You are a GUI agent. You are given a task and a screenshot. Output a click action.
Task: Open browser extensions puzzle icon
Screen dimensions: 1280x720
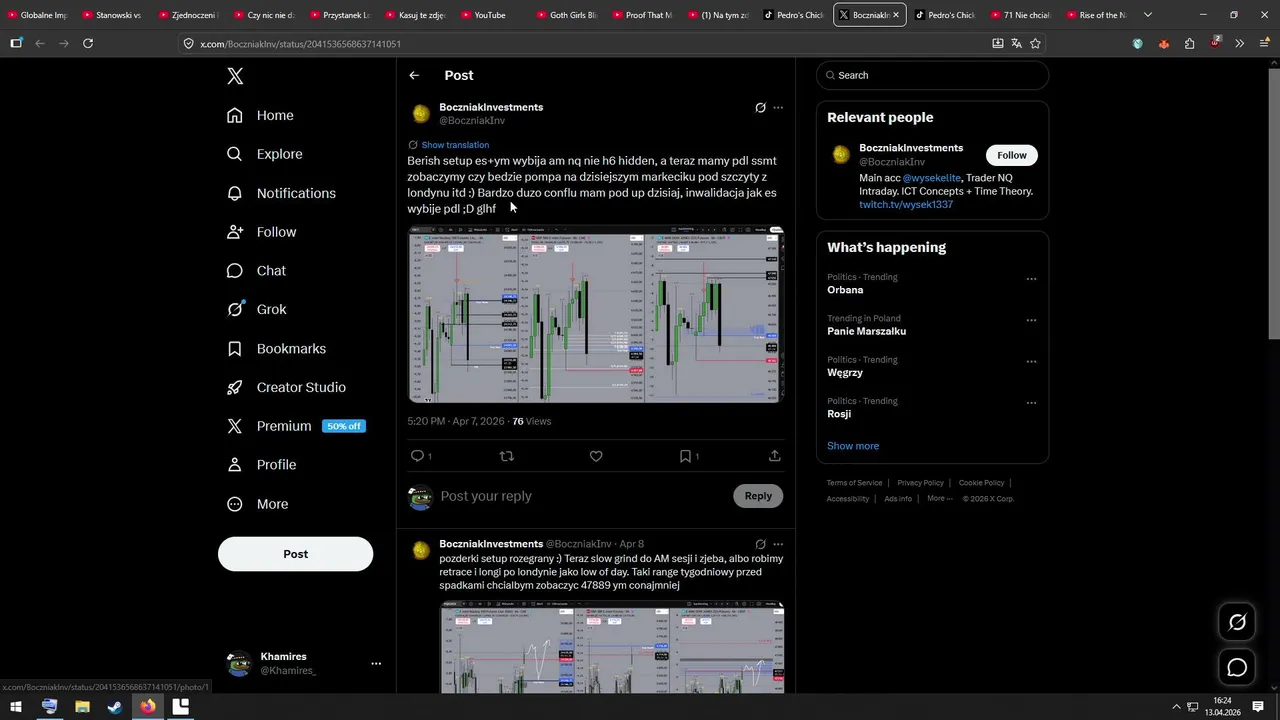tap(1189, 43)
